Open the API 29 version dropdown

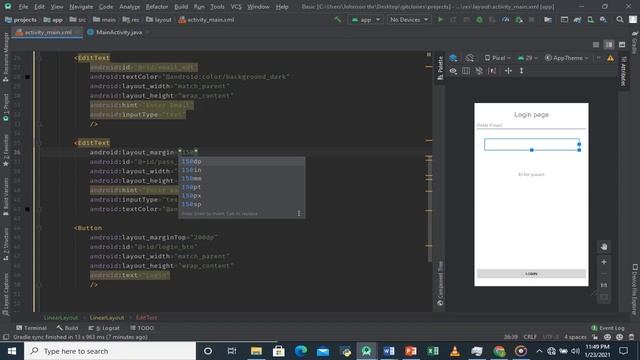click(x=527, y=58)
